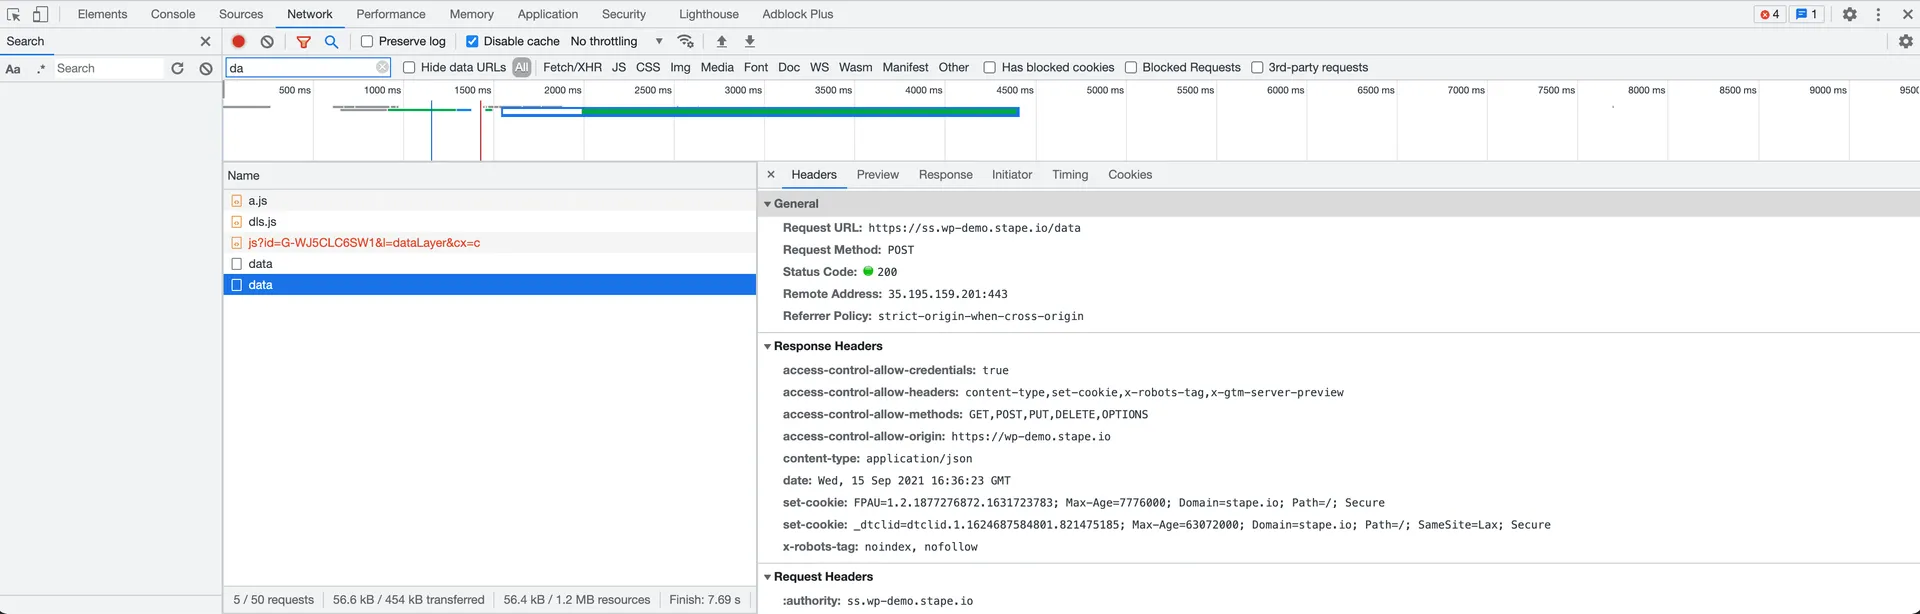Import HAR file with upload arrow
The image size is (1920, 614).
click(722, 41)
